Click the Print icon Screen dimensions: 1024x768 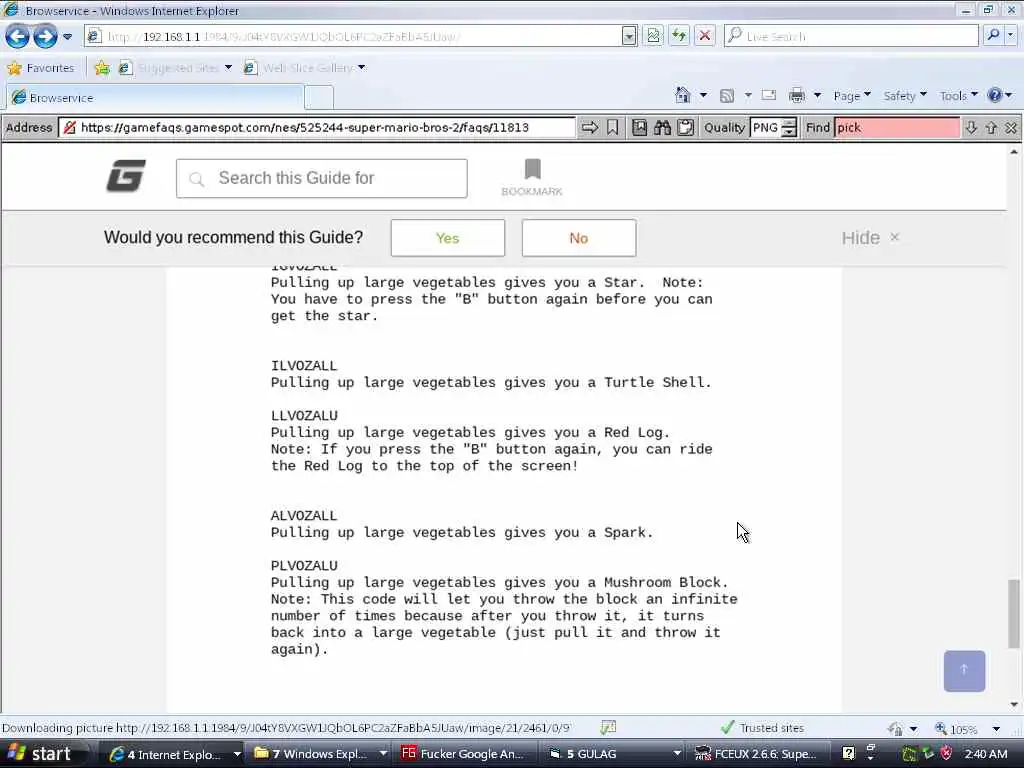pos(797,96)
